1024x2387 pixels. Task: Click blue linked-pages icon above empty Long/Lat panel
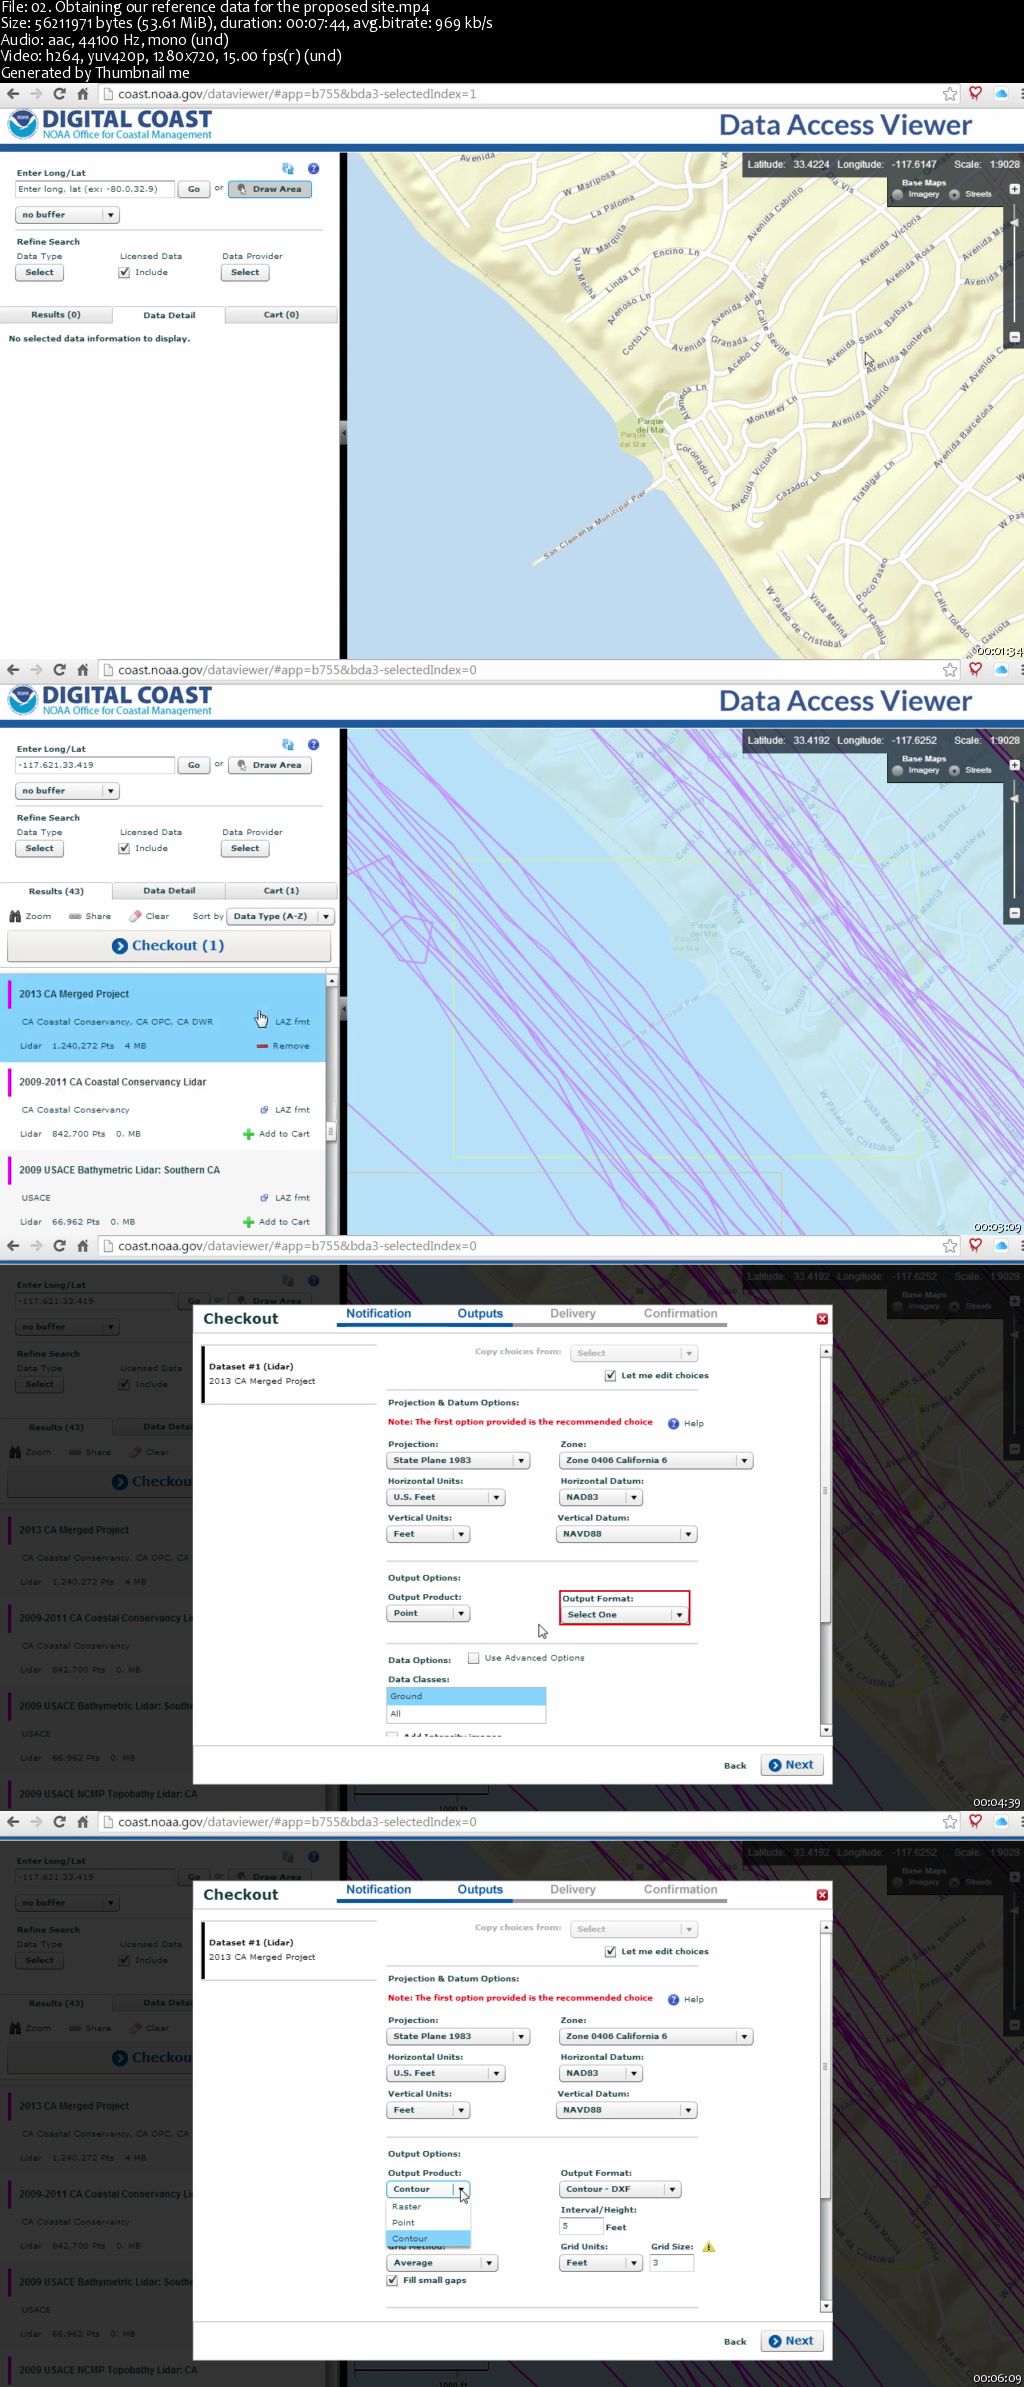(288, 169)
